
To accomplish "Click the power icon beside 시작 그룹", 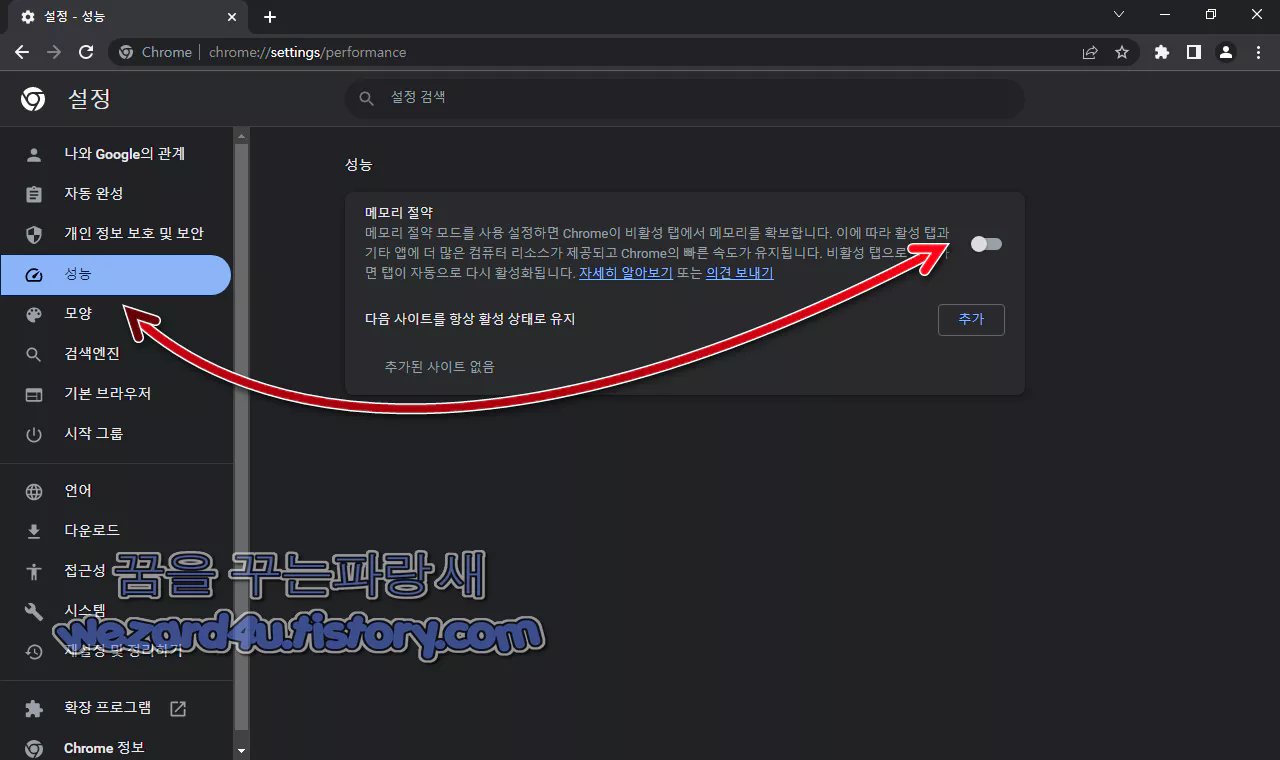I will tap(34, 434).
